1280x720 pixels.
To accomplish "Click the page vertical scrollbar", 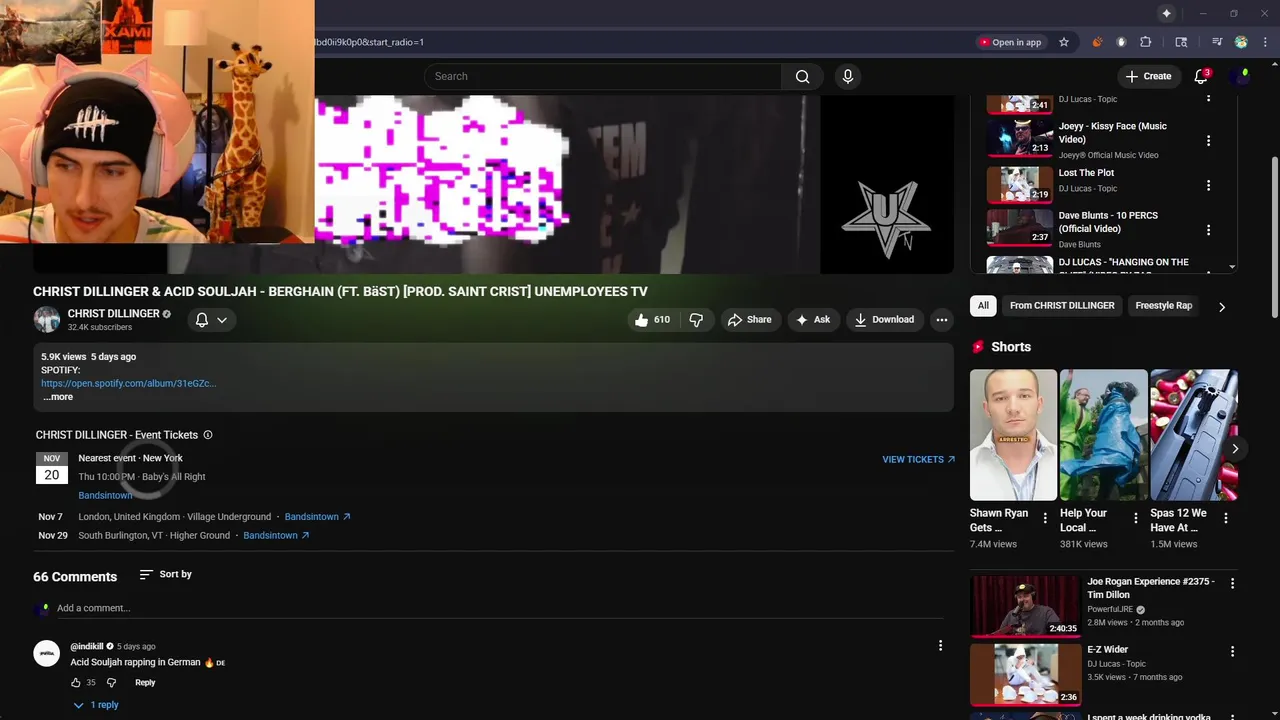I will click(1274, 237).
